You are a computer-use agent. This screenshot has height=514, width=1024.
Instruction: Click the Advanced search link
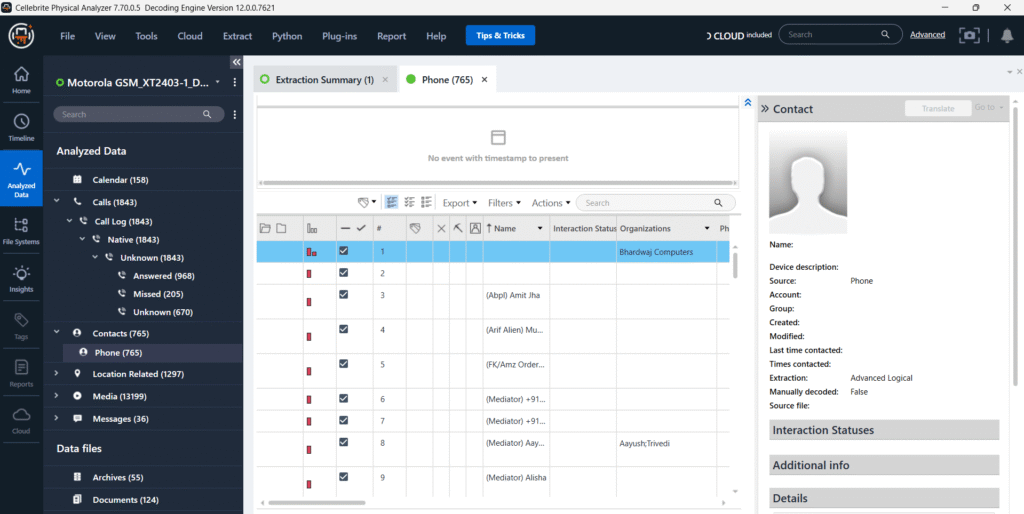[x=927, y=35]
